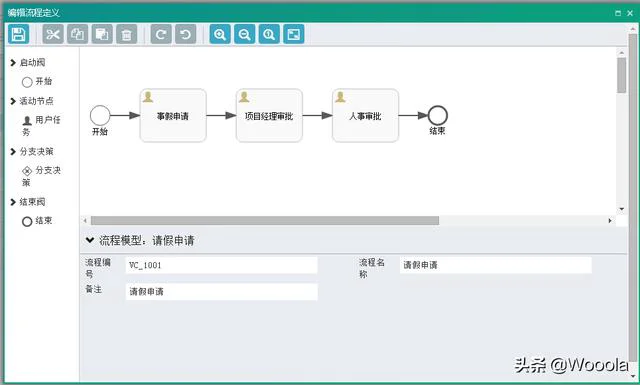Image resolution: width=640 pixels, height=385 pixels.
Task: Collapse the 启动阀 palette group
Action: coord(13,63)
